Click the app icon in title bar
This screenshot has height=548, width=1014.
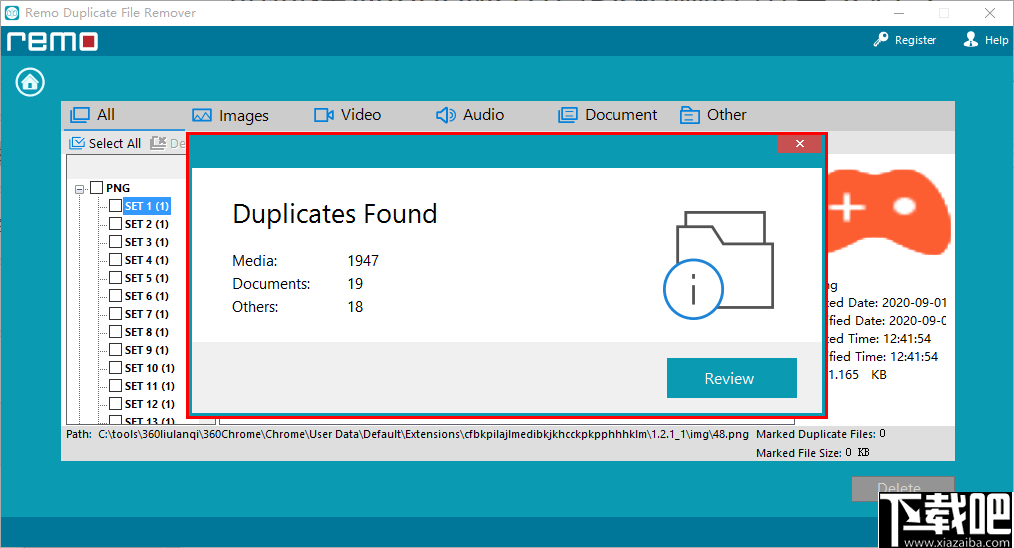click(x=12, y=12)
